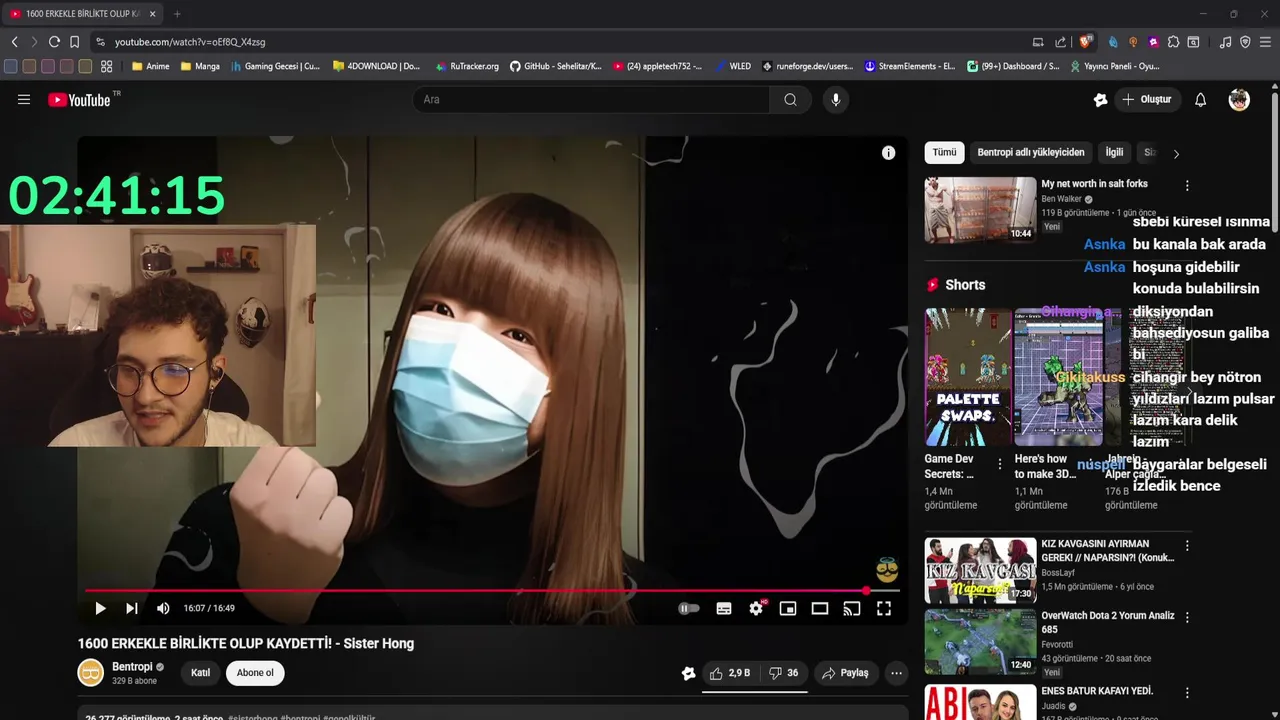Select the Tümü filter chip
Image resolution: width=1280 pixels, height=720 pixels.
945,153
